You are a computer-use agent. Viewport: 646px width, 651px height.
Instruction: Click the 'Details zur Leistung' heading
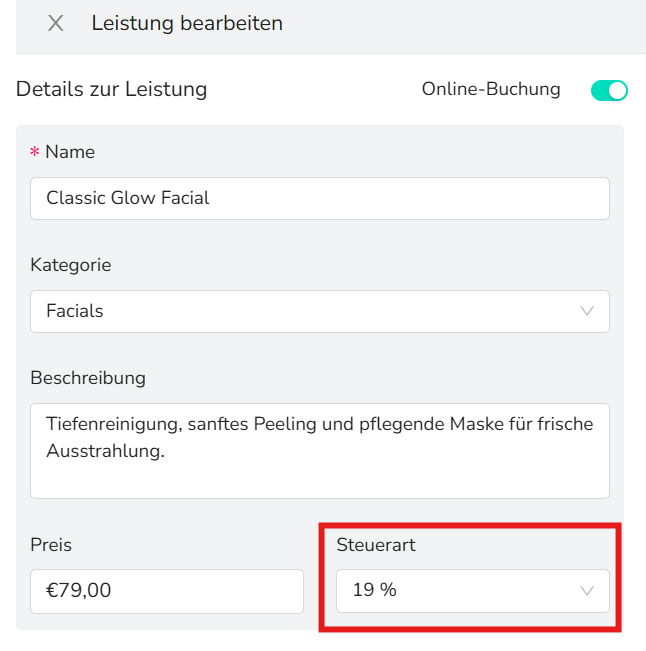[x=111, y=89]
